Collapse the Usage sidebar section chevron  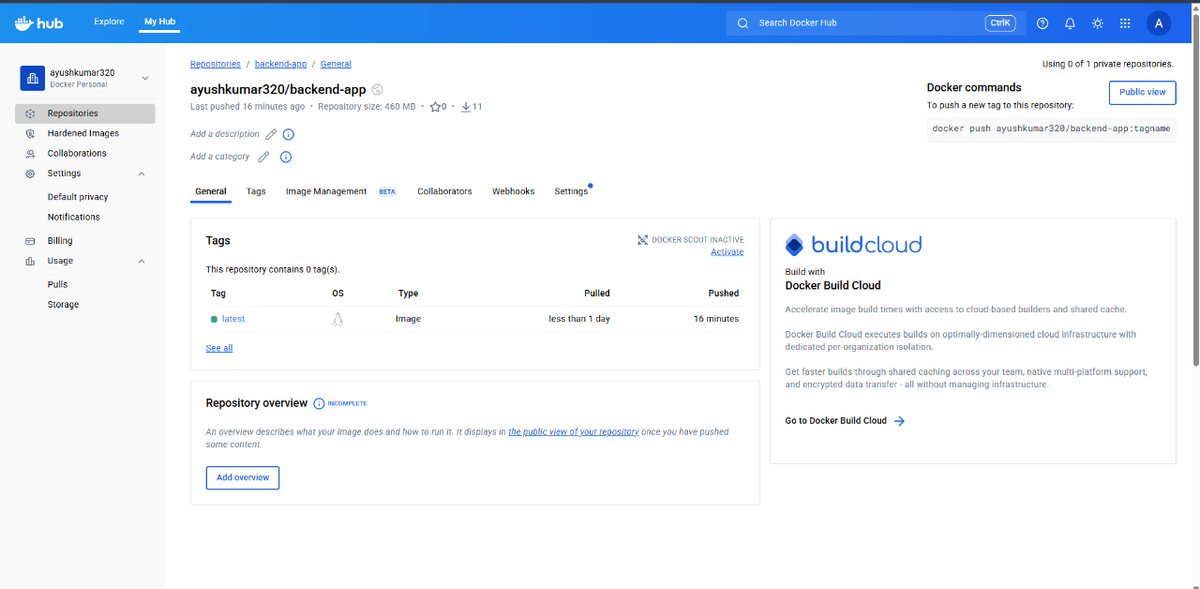click(x=141, y=261)
